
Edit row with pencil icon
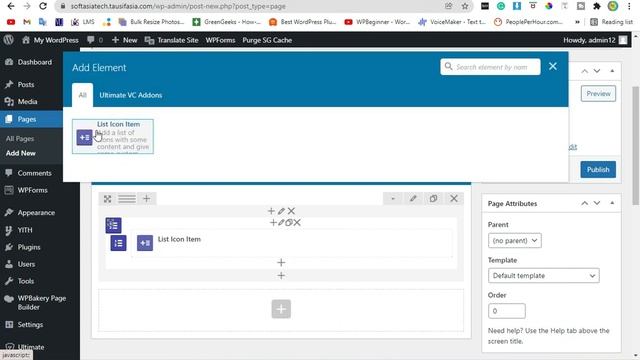[413, 199]
